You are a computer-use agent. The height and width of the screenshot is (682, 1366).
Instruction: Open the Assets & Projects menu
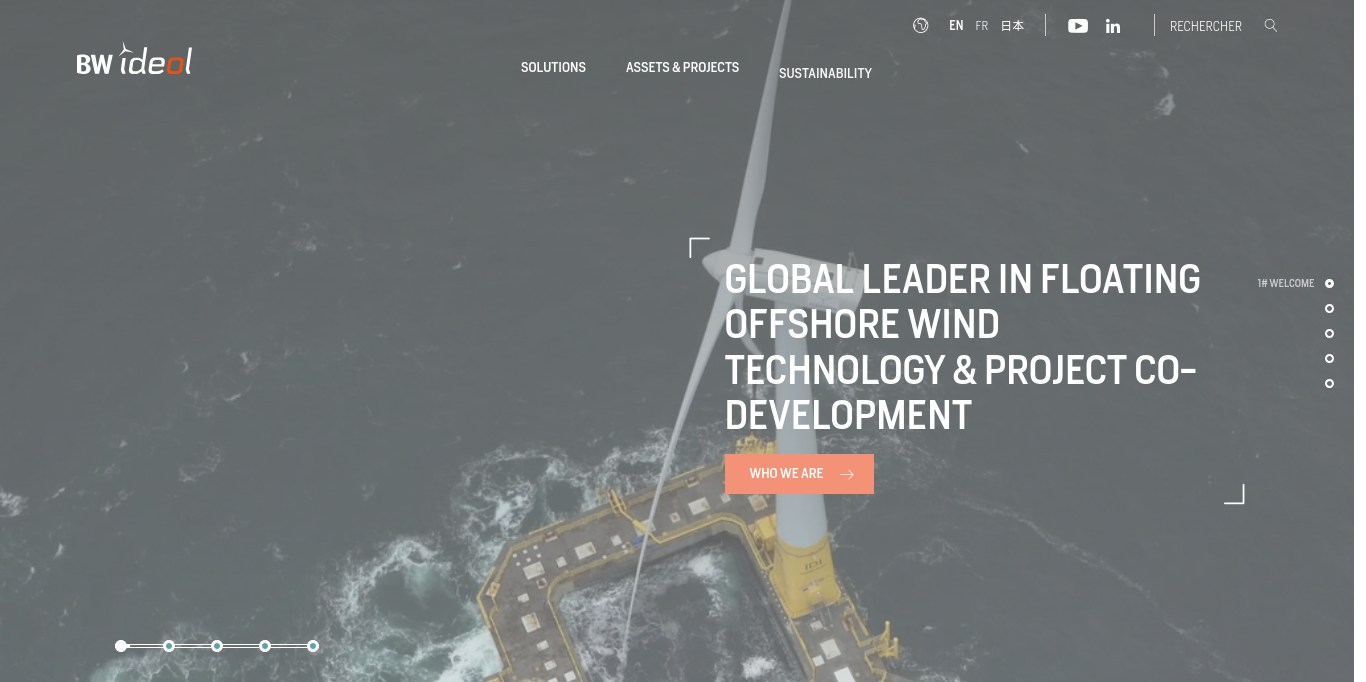[x=682, y=67]
